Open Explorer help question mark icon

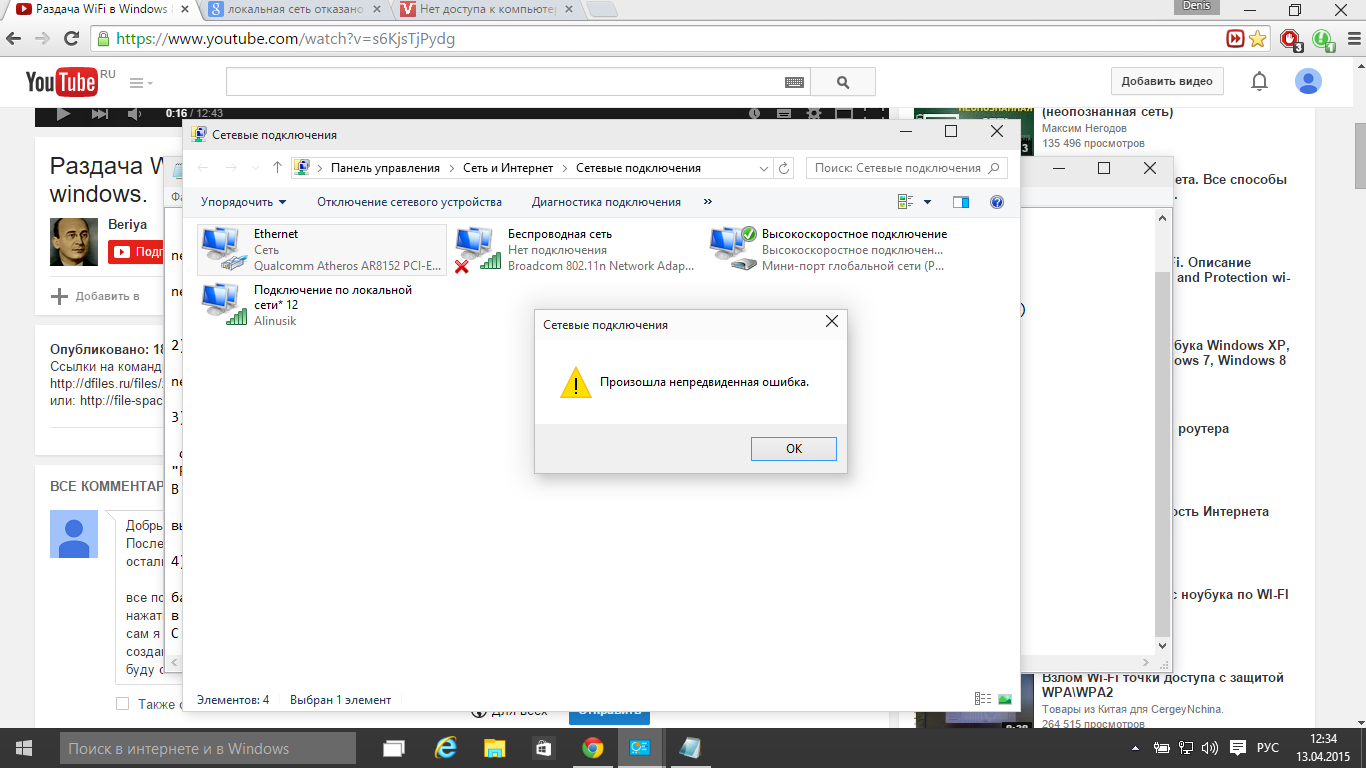click(996, 202)
